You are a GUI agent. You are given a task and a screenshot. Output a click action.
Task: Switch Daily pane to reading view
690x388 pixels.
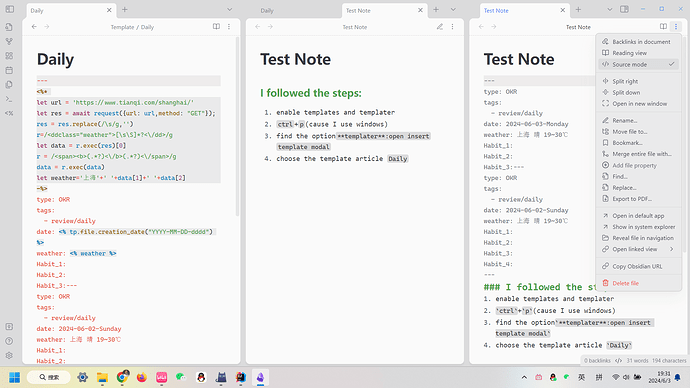coord(216,27)
